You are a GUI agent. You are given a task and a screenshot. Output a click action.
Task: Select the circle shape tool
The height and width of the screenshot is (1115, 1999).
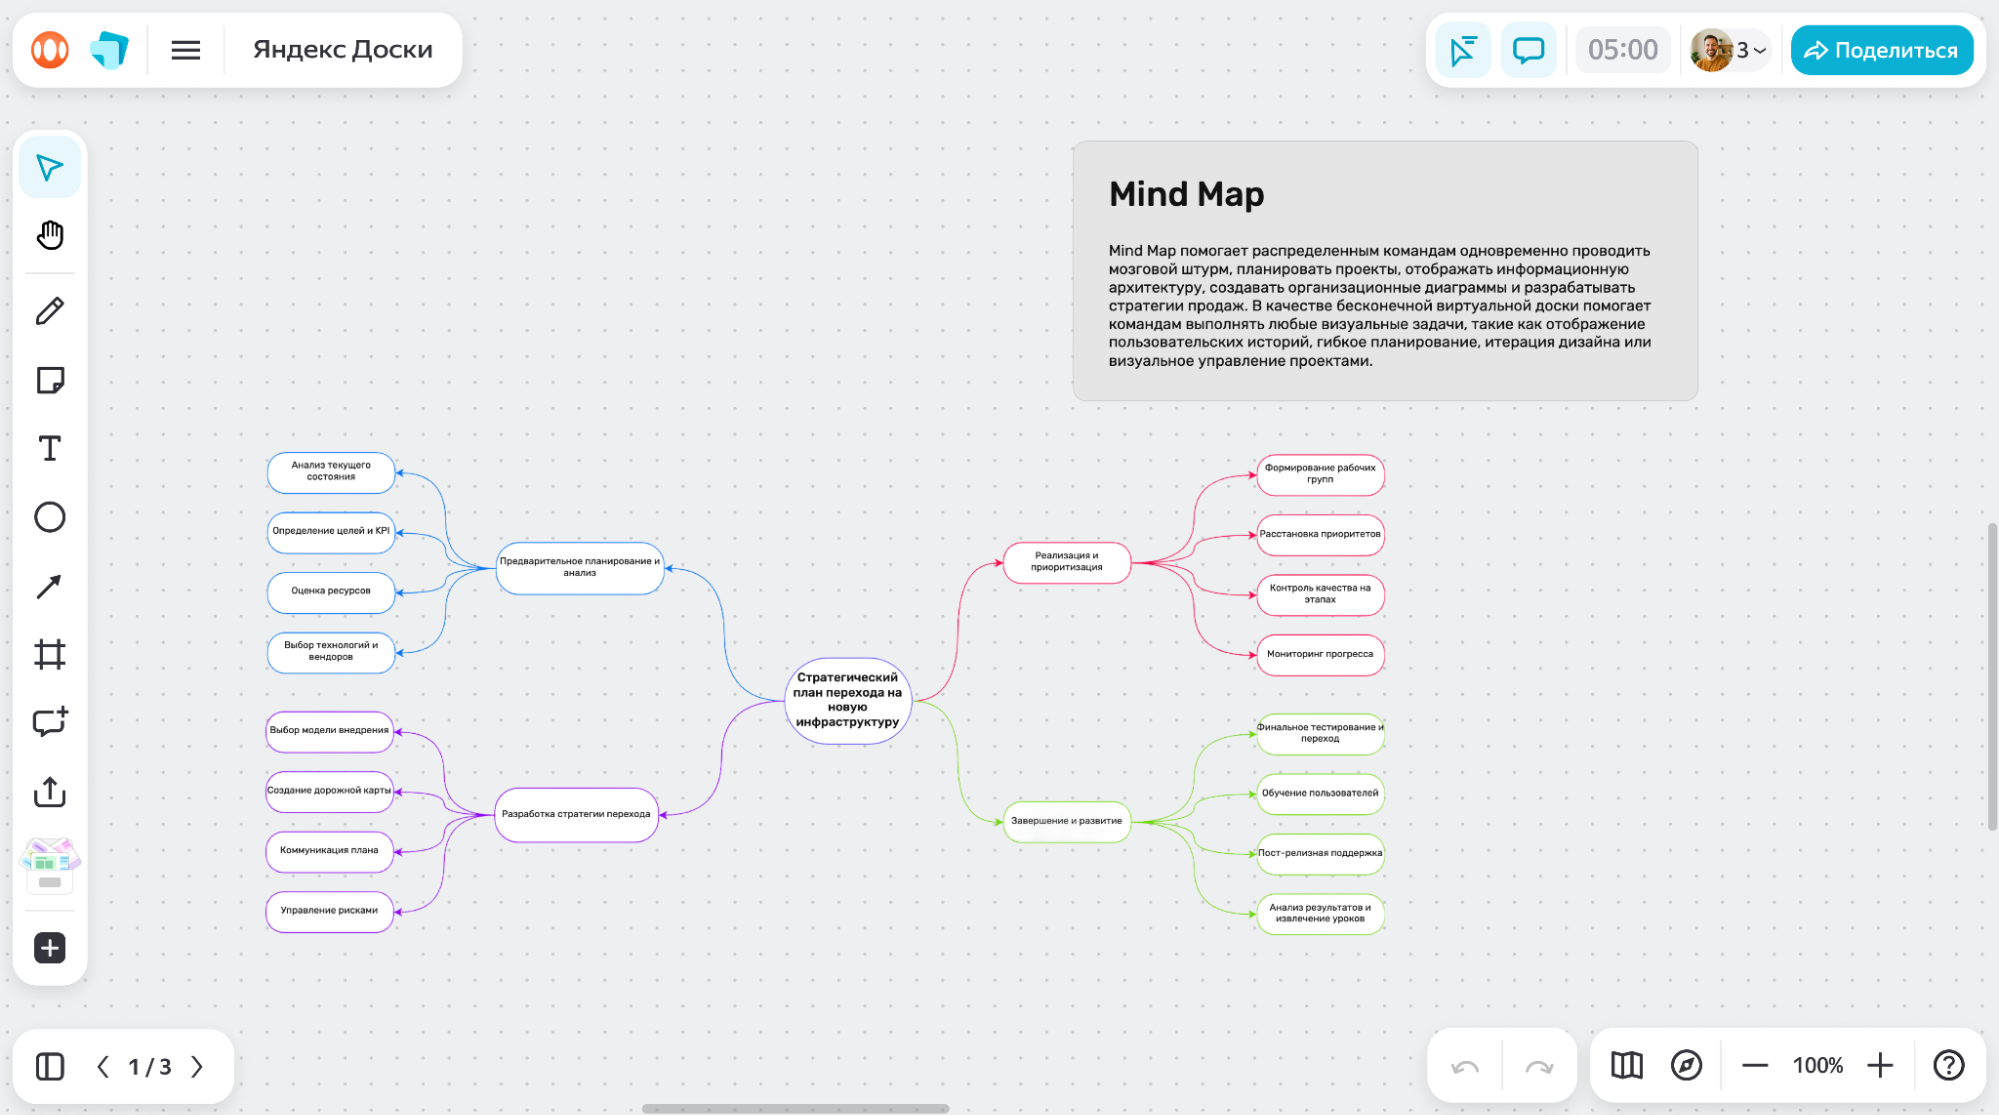point(50,517)
